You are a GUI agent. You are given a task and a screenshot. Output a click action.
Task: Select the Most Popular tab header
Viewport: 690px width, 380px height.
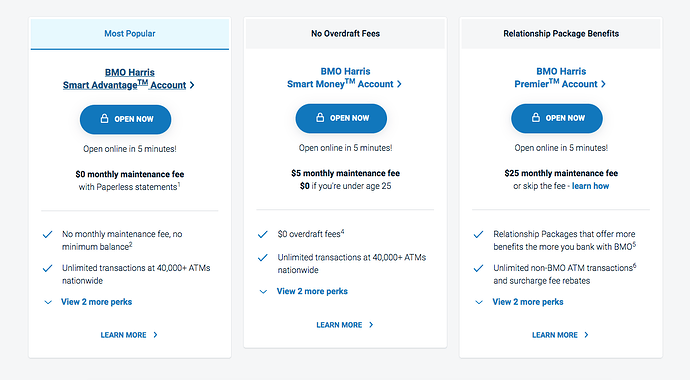pyautogui.click(x=130, y=34)
